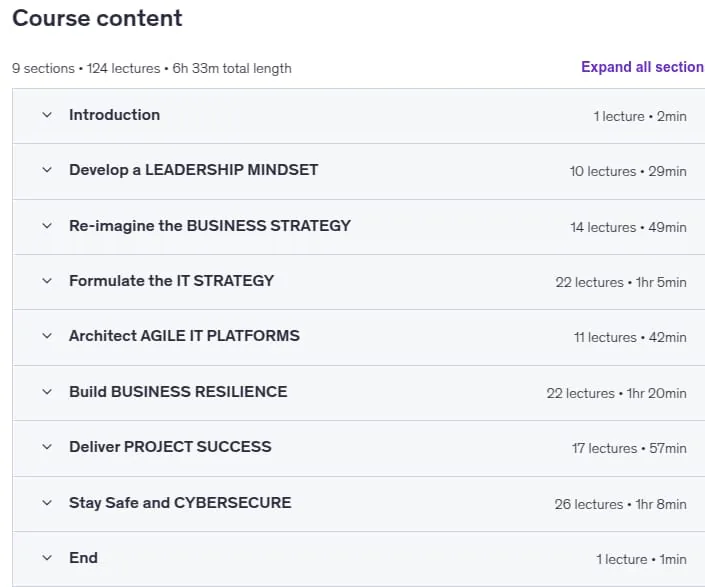Viewport: 705px width, 587px height.
Task: Expand the Introduction section chevron
Action: [47, 115]
